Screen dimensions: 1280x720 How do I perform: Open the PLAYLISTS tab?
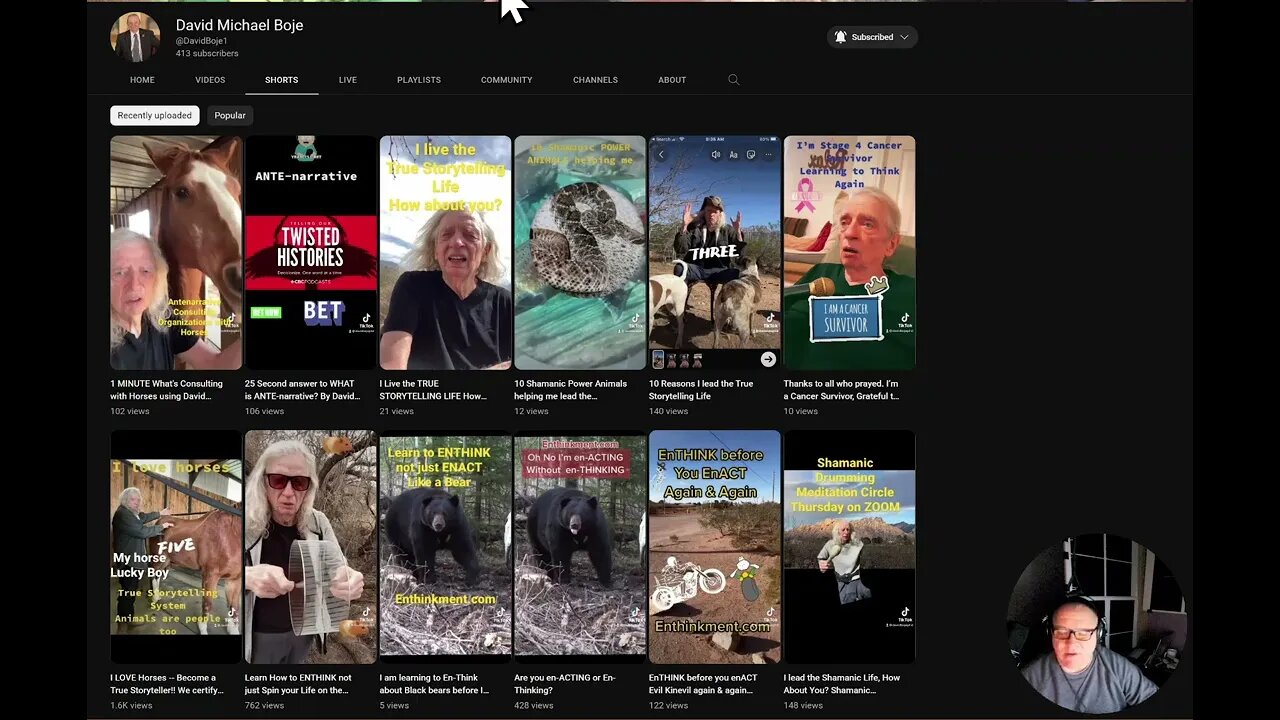pyautogui.click(x=419, y=80)
